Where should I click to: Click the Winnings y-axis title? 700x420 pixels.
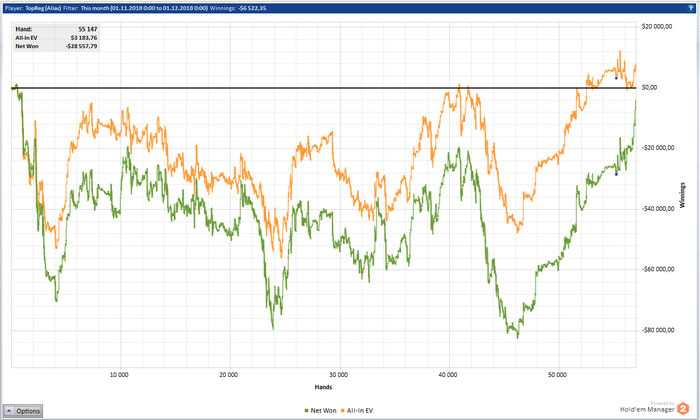click(x=682, y=195)
